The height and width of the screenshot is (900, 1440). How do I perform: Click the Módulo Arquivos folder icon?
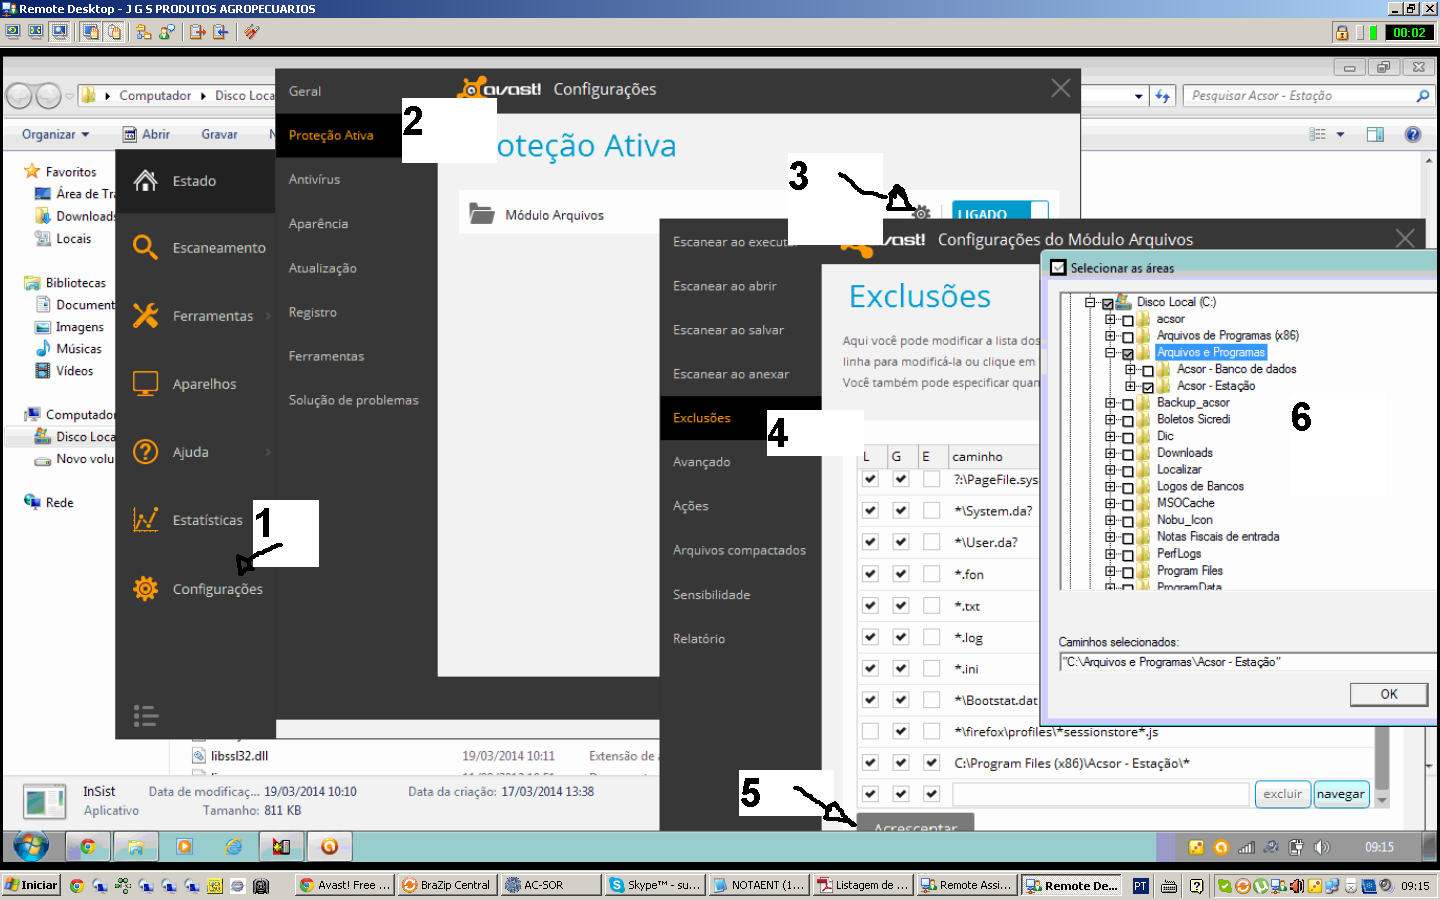click(x=482, y=214)
